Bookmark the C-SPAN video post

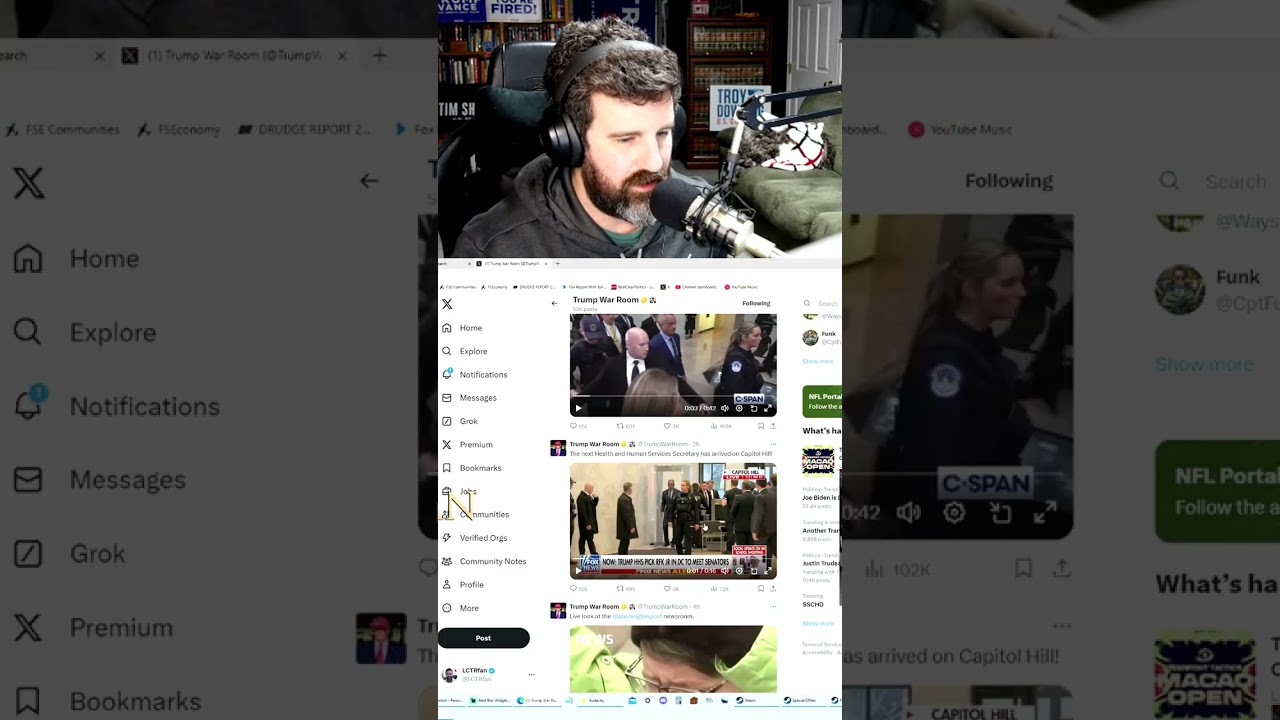[x=760, y=426]
